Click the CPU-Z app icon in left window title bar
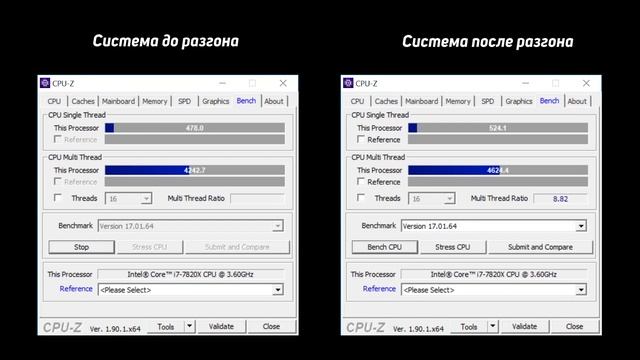The image size is (640, 360). coord(45,83)
